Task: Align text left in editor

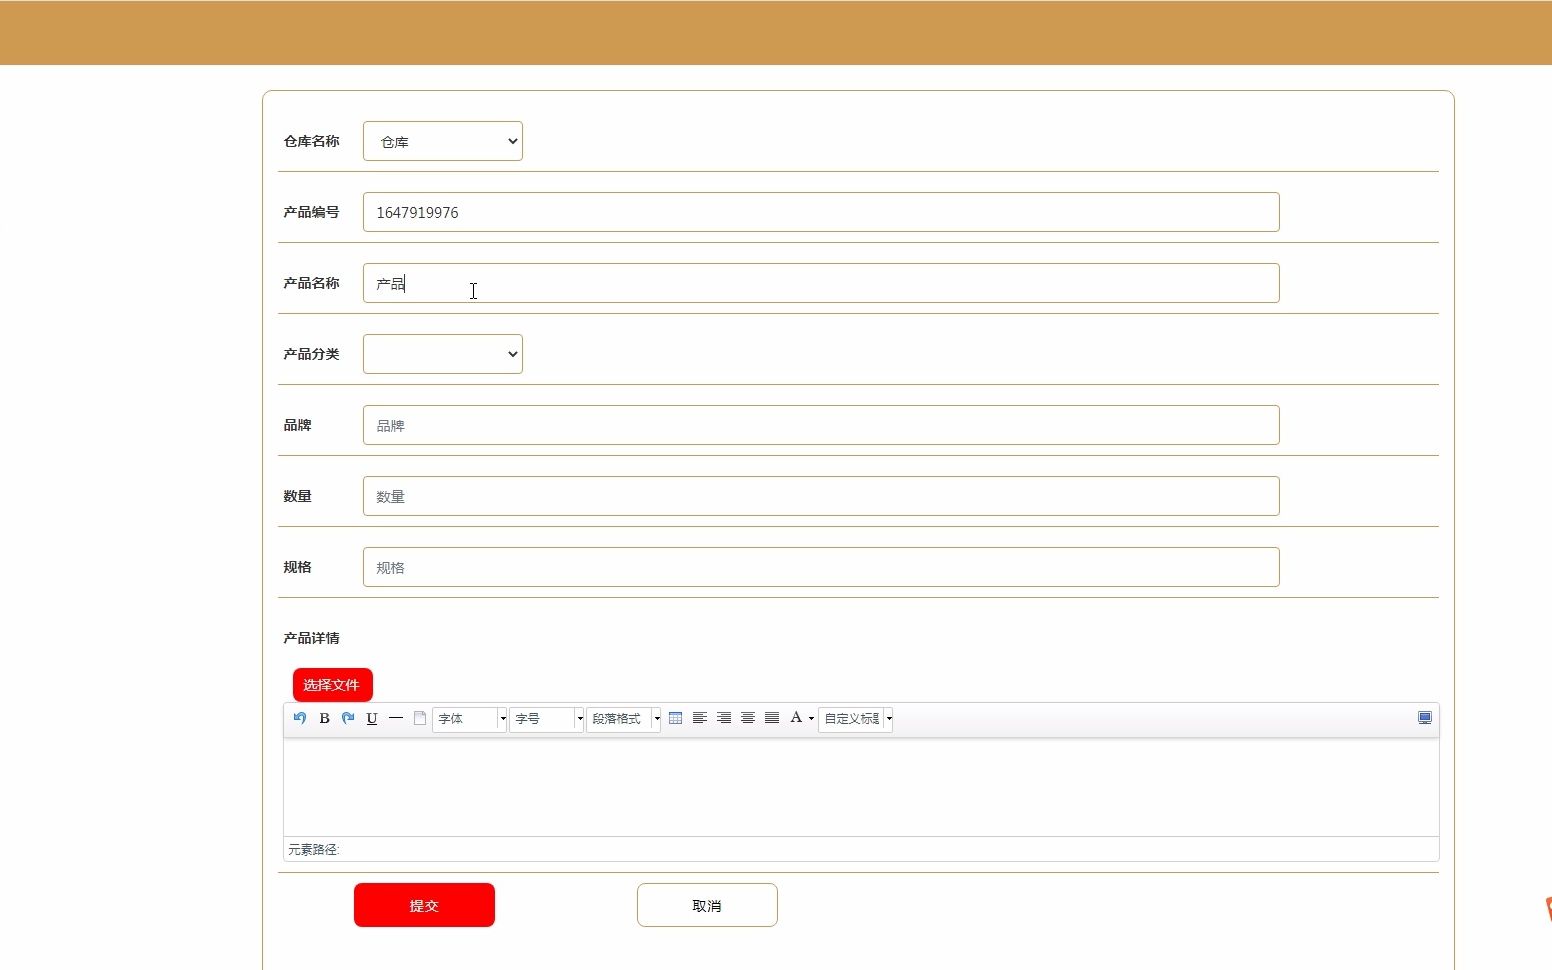Action: point(700,718)
